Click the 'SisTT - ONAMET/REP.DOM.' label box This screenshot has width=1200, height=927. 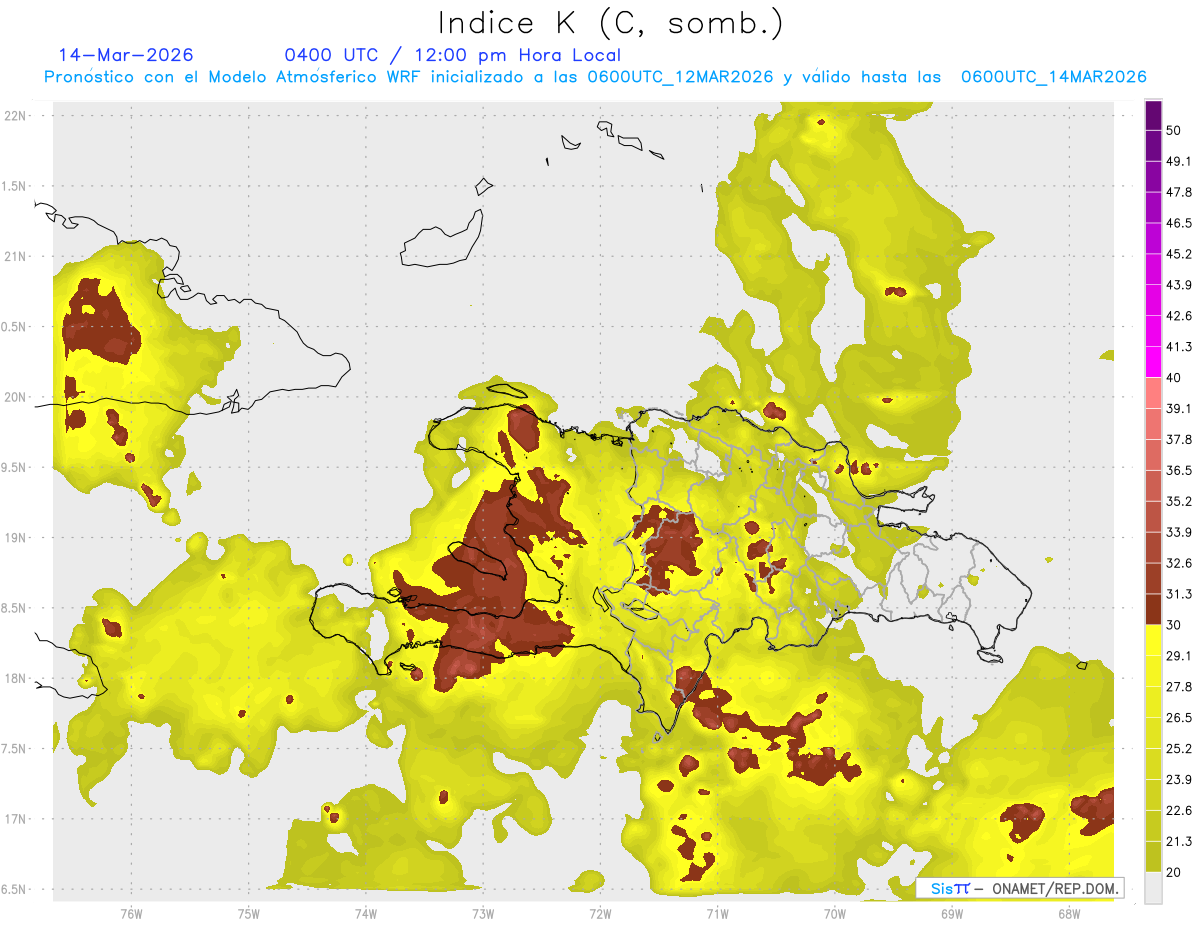click(1020, 888)
